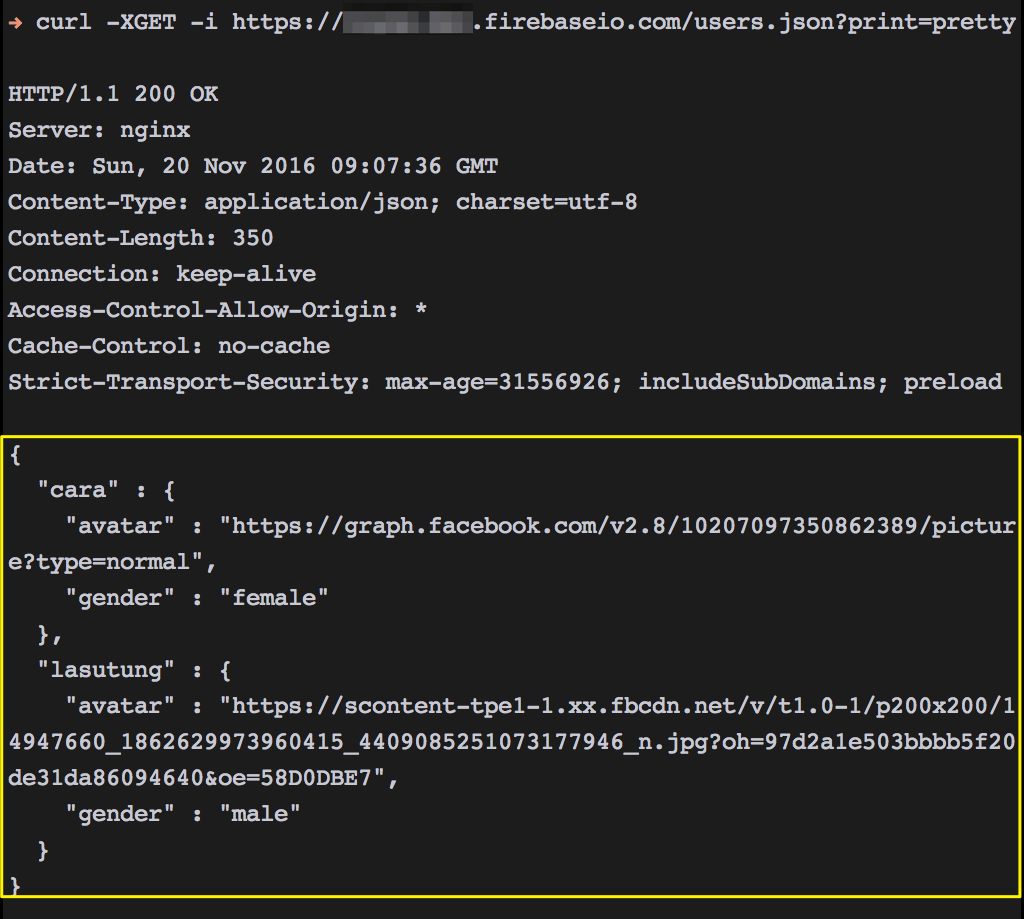Click the Cache-Control: no-cache header

click(x=169, y=346)
